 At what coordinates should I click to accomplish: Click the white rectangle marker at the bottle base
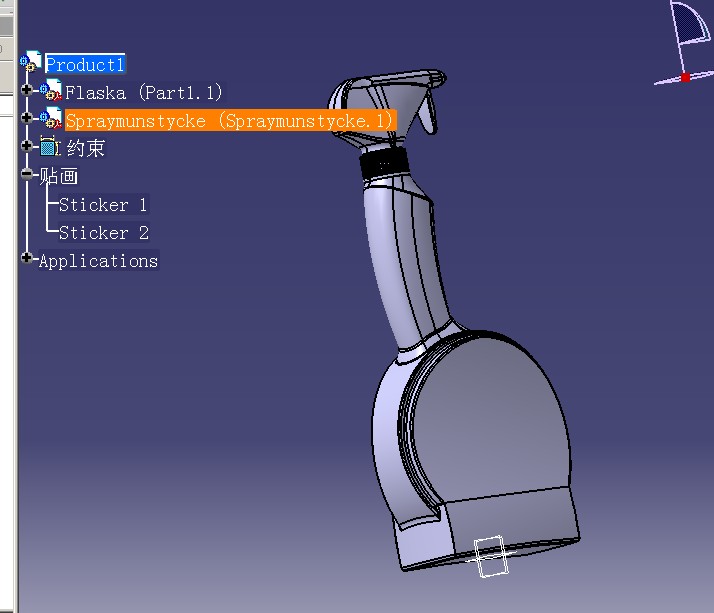tap(491, 556)
